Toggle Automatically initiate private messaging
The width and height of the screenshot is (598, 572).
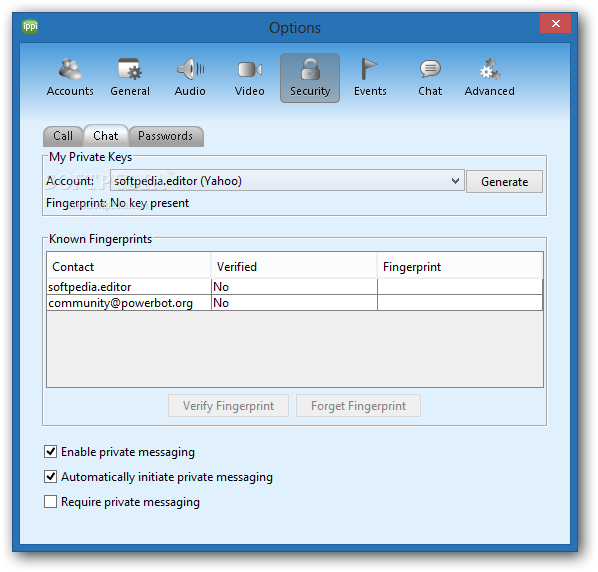click(x=50, y=477)
